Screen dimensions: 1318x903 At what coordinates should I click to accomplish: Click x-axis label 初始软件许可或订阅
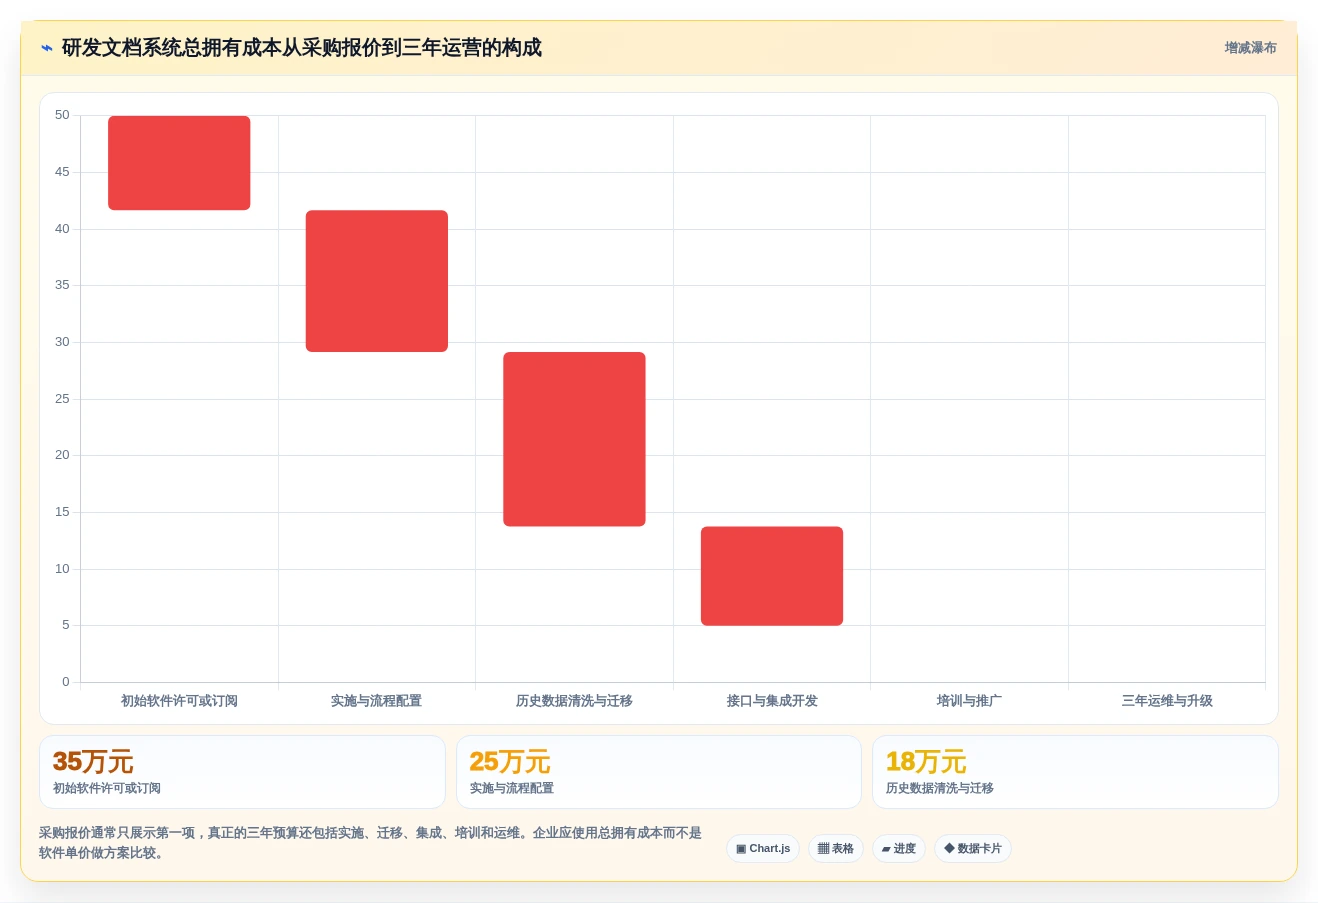point(179,701)
